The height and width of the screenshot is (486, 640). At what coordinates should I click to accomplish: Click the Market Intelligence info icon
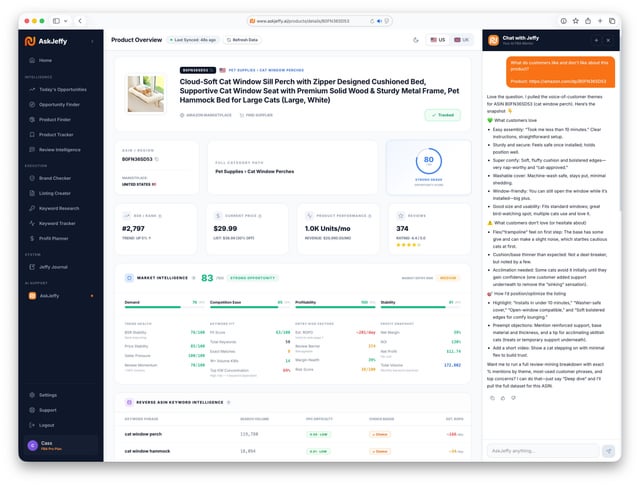pos(193,278)
